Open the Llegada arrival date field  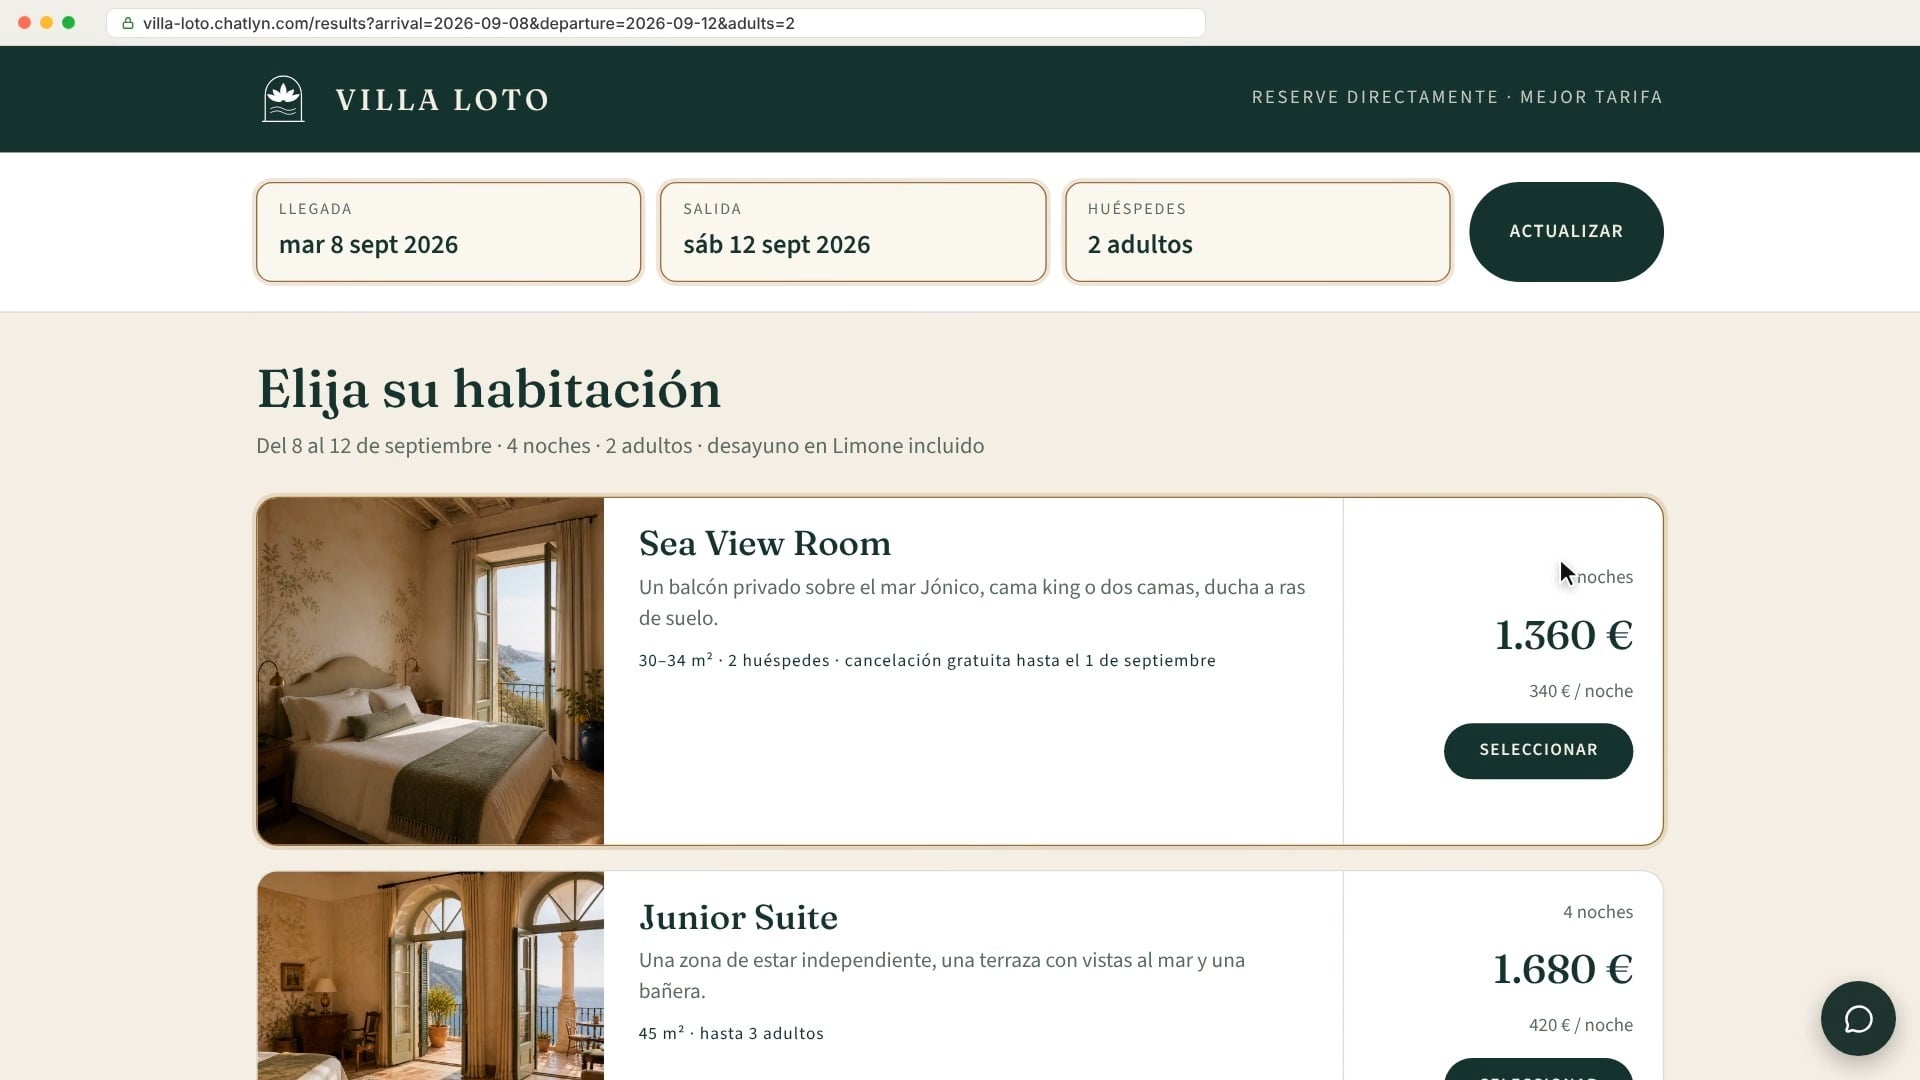tap(448, 232)
